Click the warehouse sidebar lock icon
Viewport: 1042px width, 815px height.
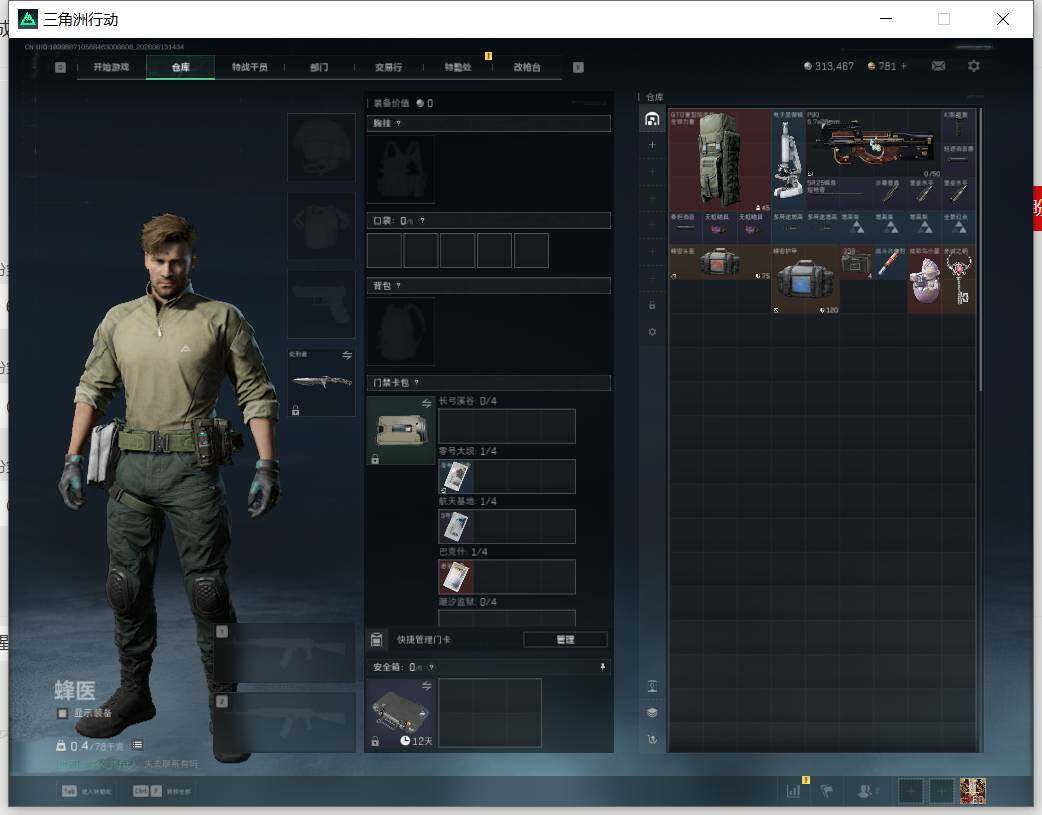652,305
